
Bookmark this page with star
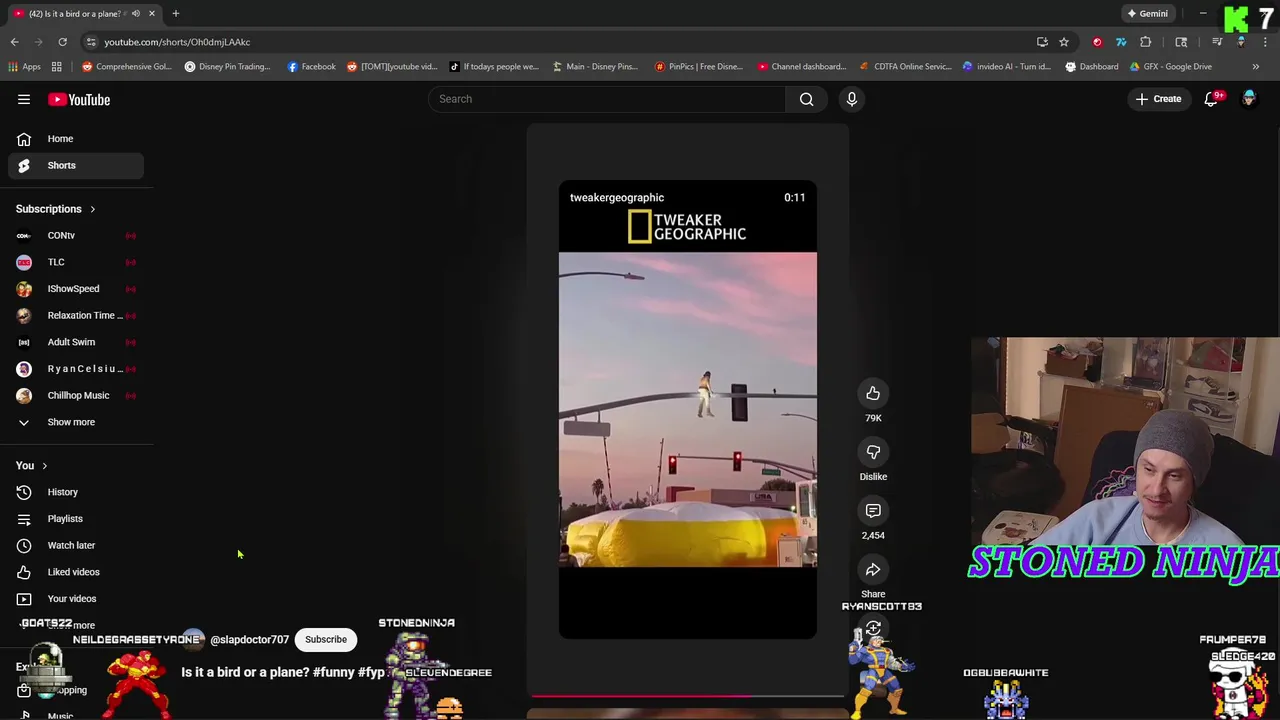point(1064,42)
